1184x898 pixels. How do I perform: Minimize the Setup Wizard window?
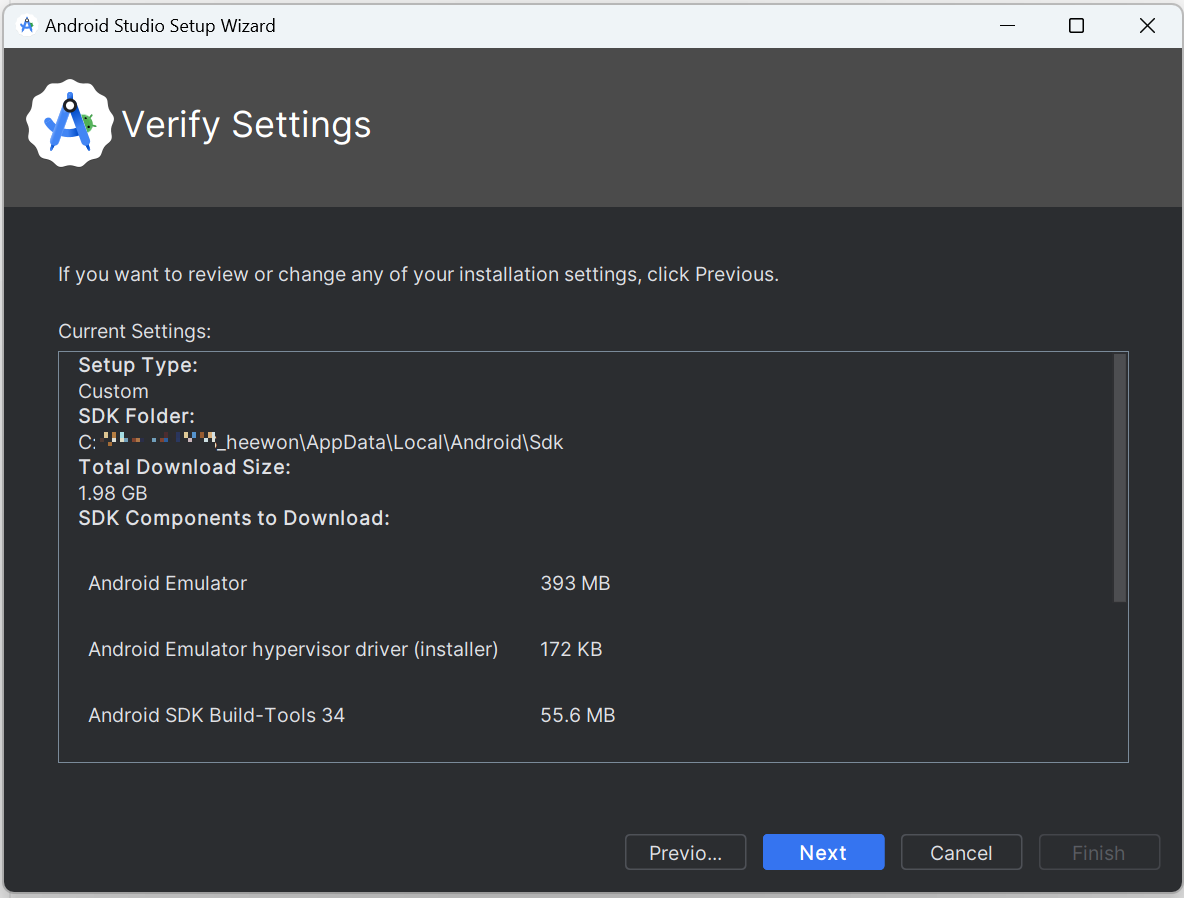[x=1007, y=26]
